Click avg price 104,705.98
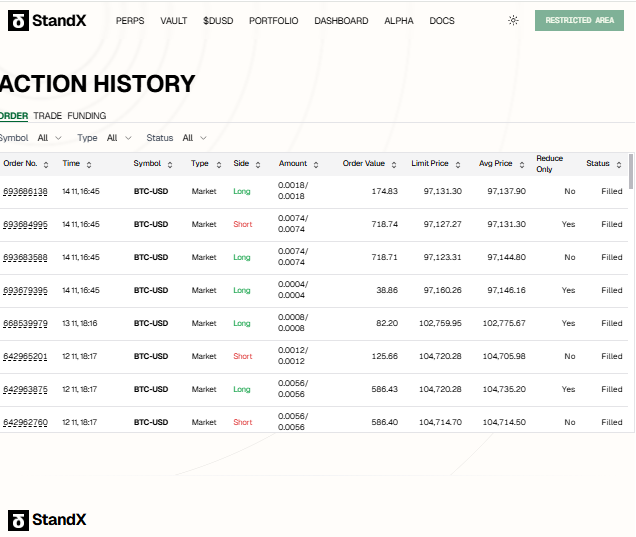The image size is (636, 537). pos(504,356)
